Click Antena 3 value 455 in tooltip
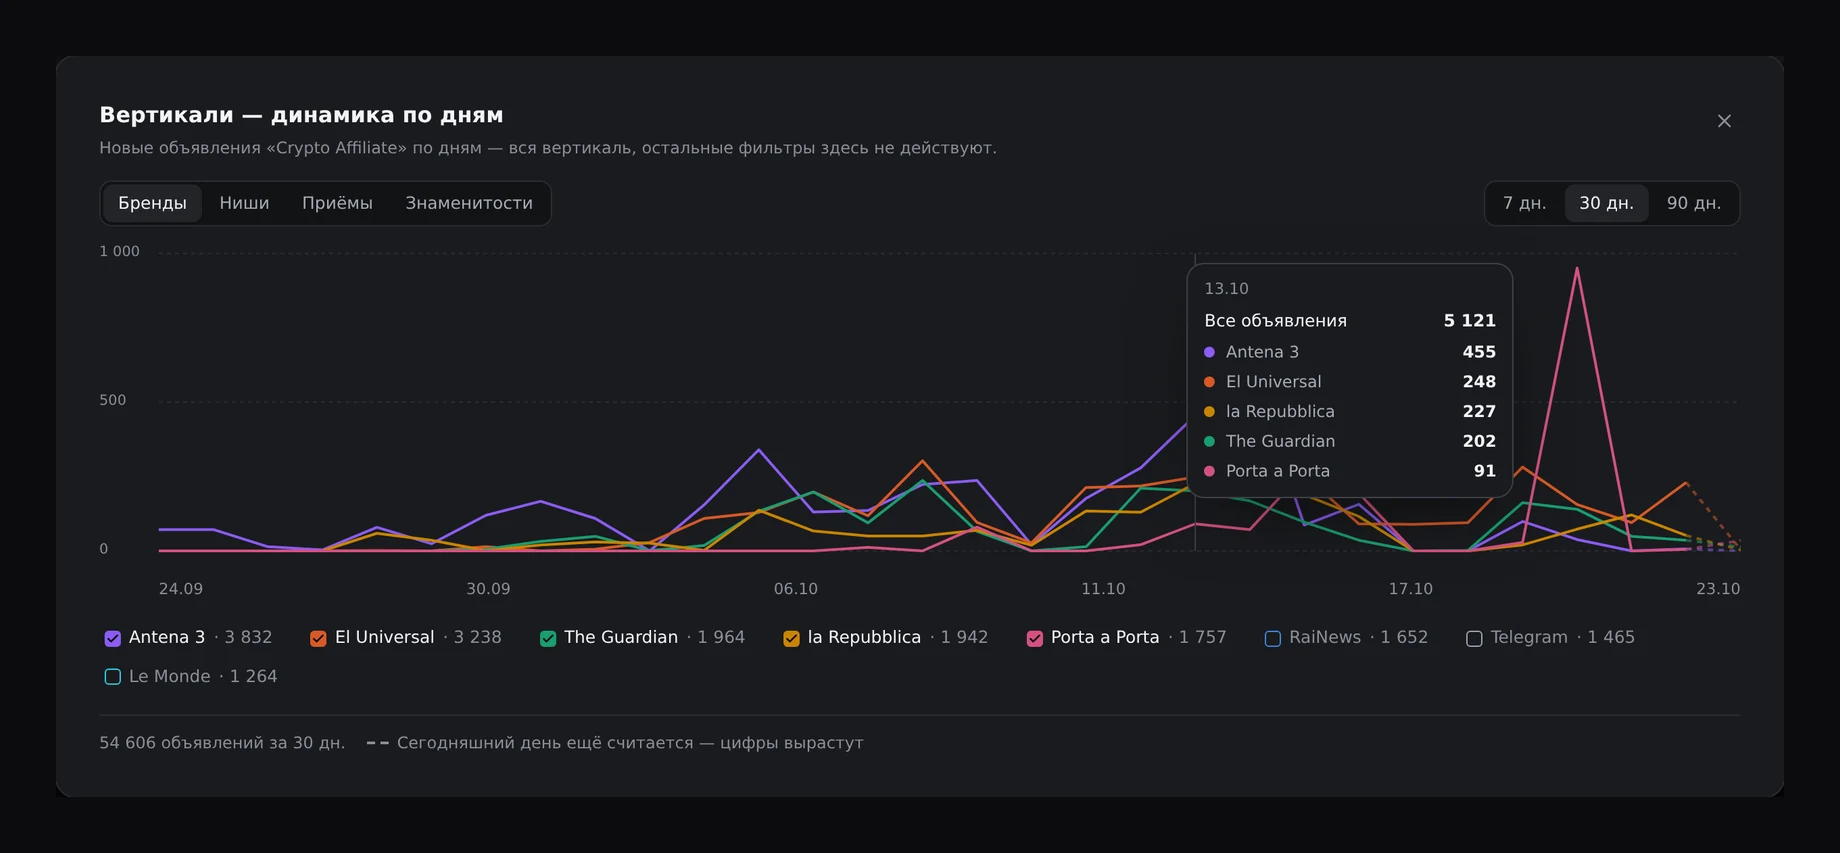Screen dimensions: 1840x853 1479,352
